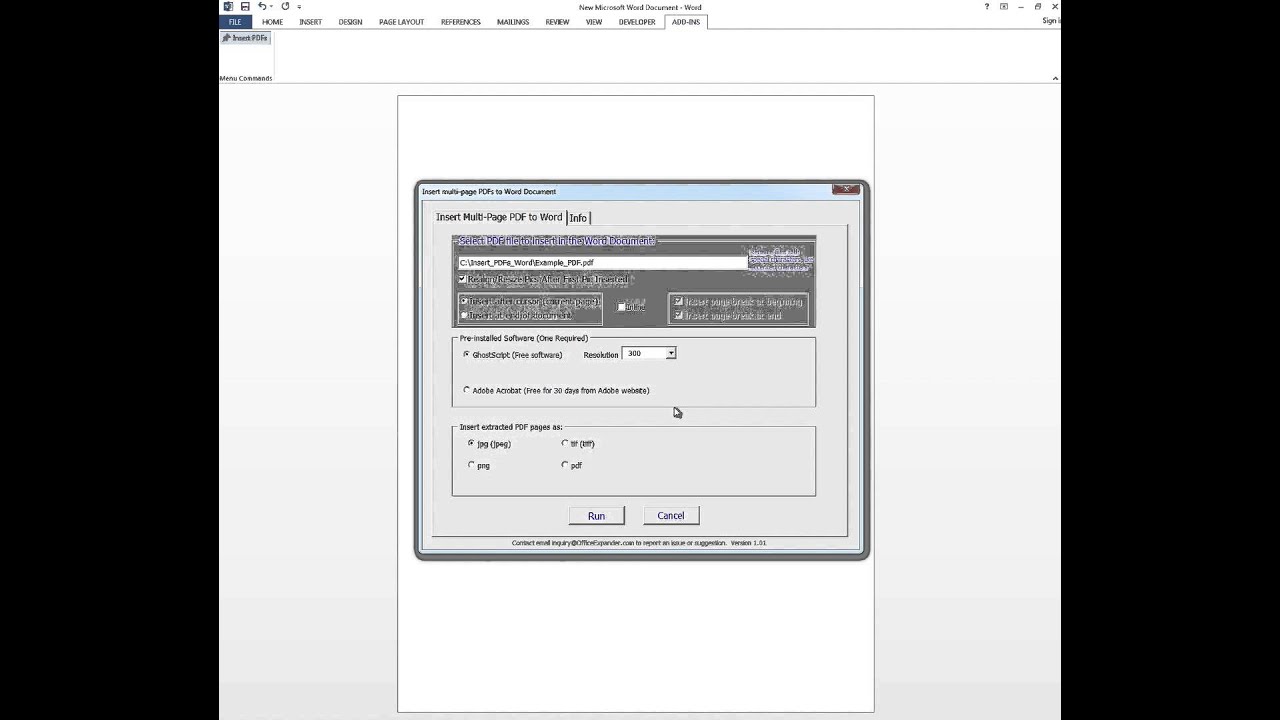The height and width of the screenshot is (720, 1280).
Task: Switch to the HOME tab
Action: 272,22
